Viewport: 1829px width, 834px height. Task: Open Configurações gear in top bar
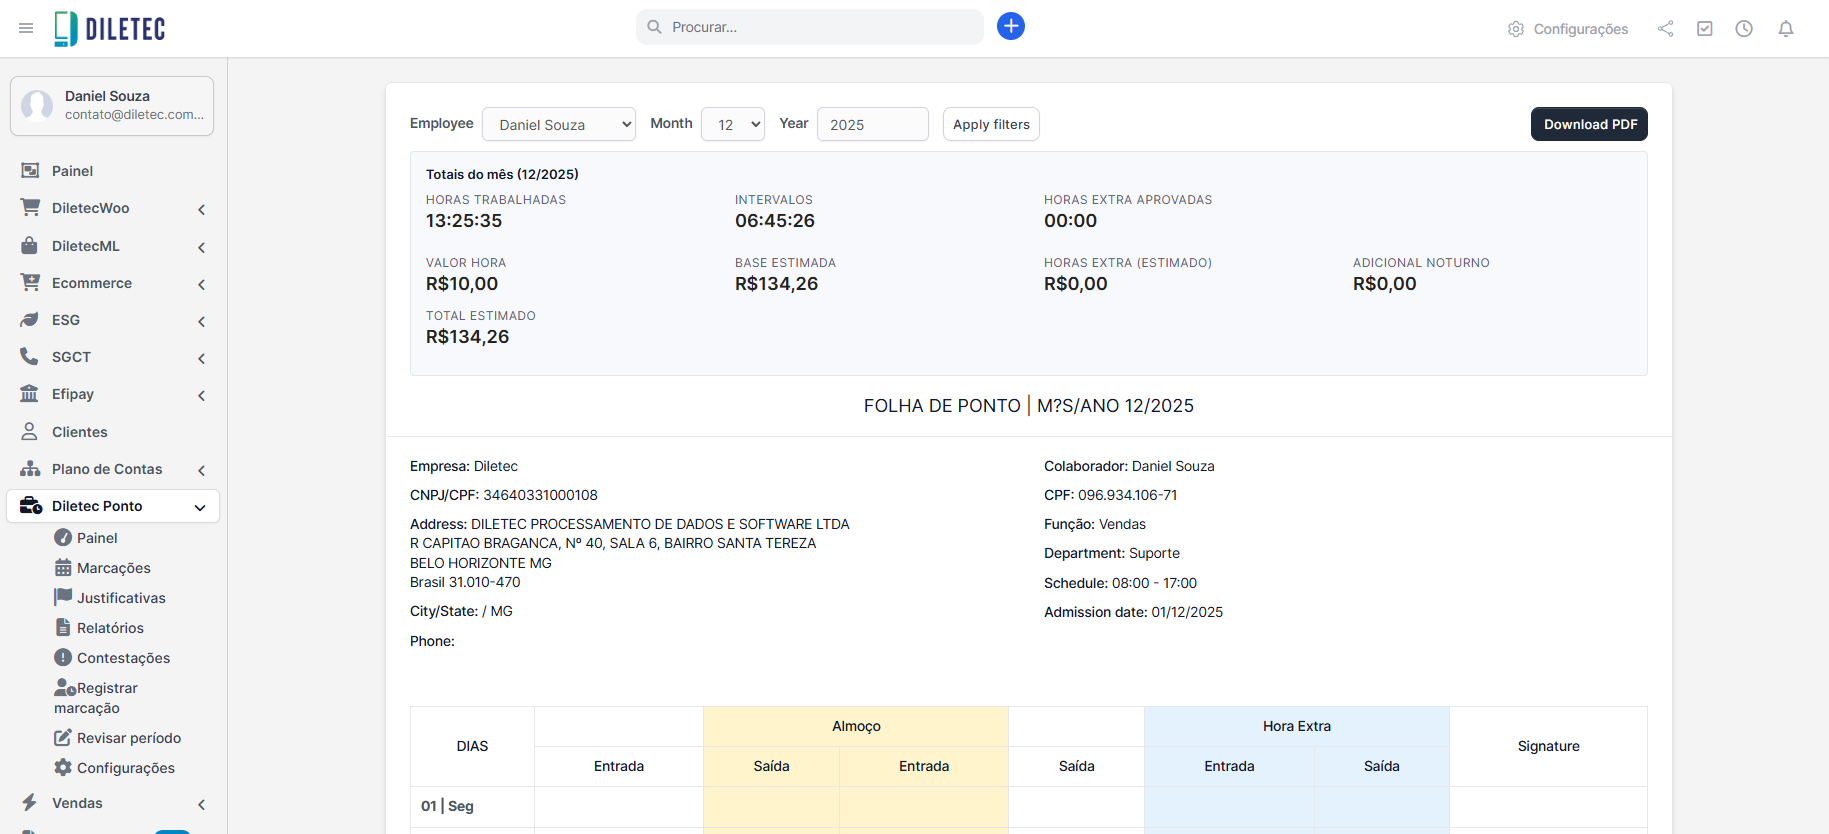coord(1567,29)
